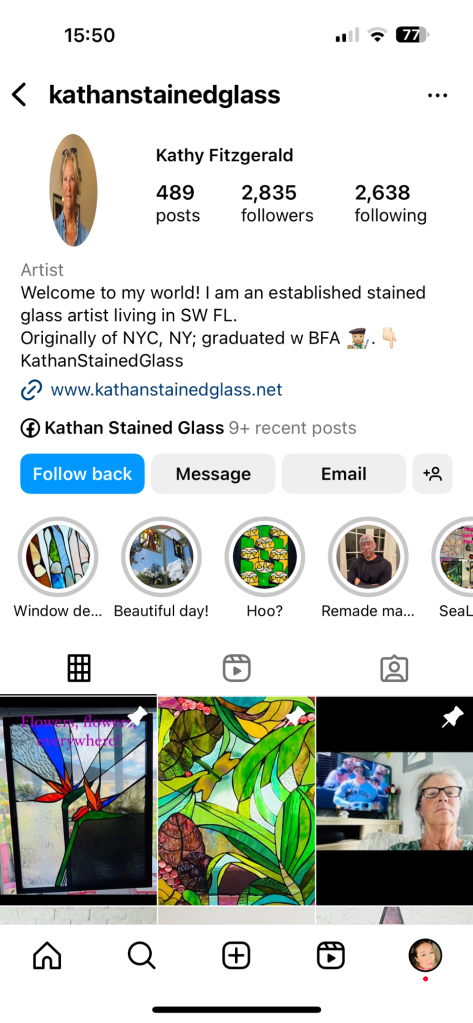473x1023 pixels.
Task: View Kathy Fitzgerald's profile picture
Action: [x=73, y=190]
